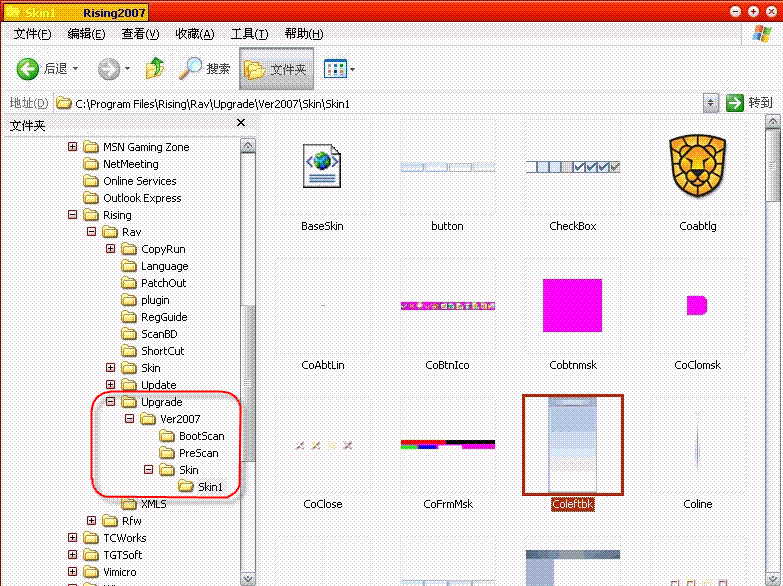Viewport: 783px width, 586px height.
Task: Expand the CopyRun folder node
Action: [110, 248]
